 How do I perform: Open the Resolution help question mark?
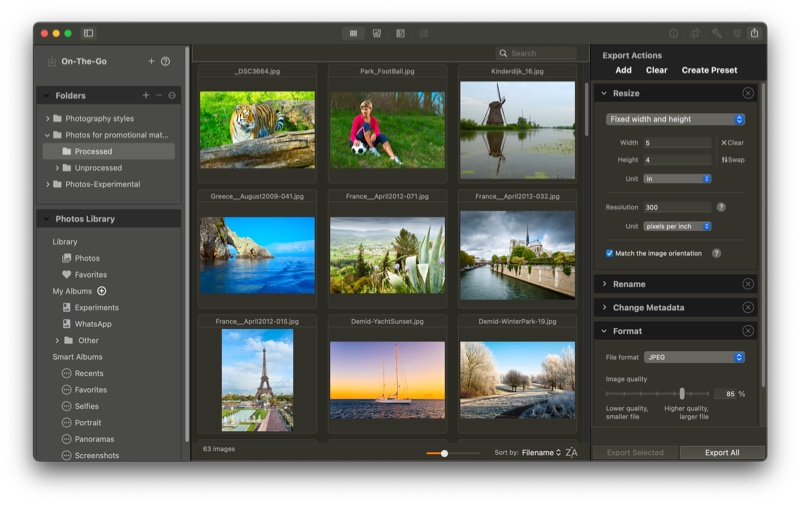pyautogui.click(x=720, y=207)
